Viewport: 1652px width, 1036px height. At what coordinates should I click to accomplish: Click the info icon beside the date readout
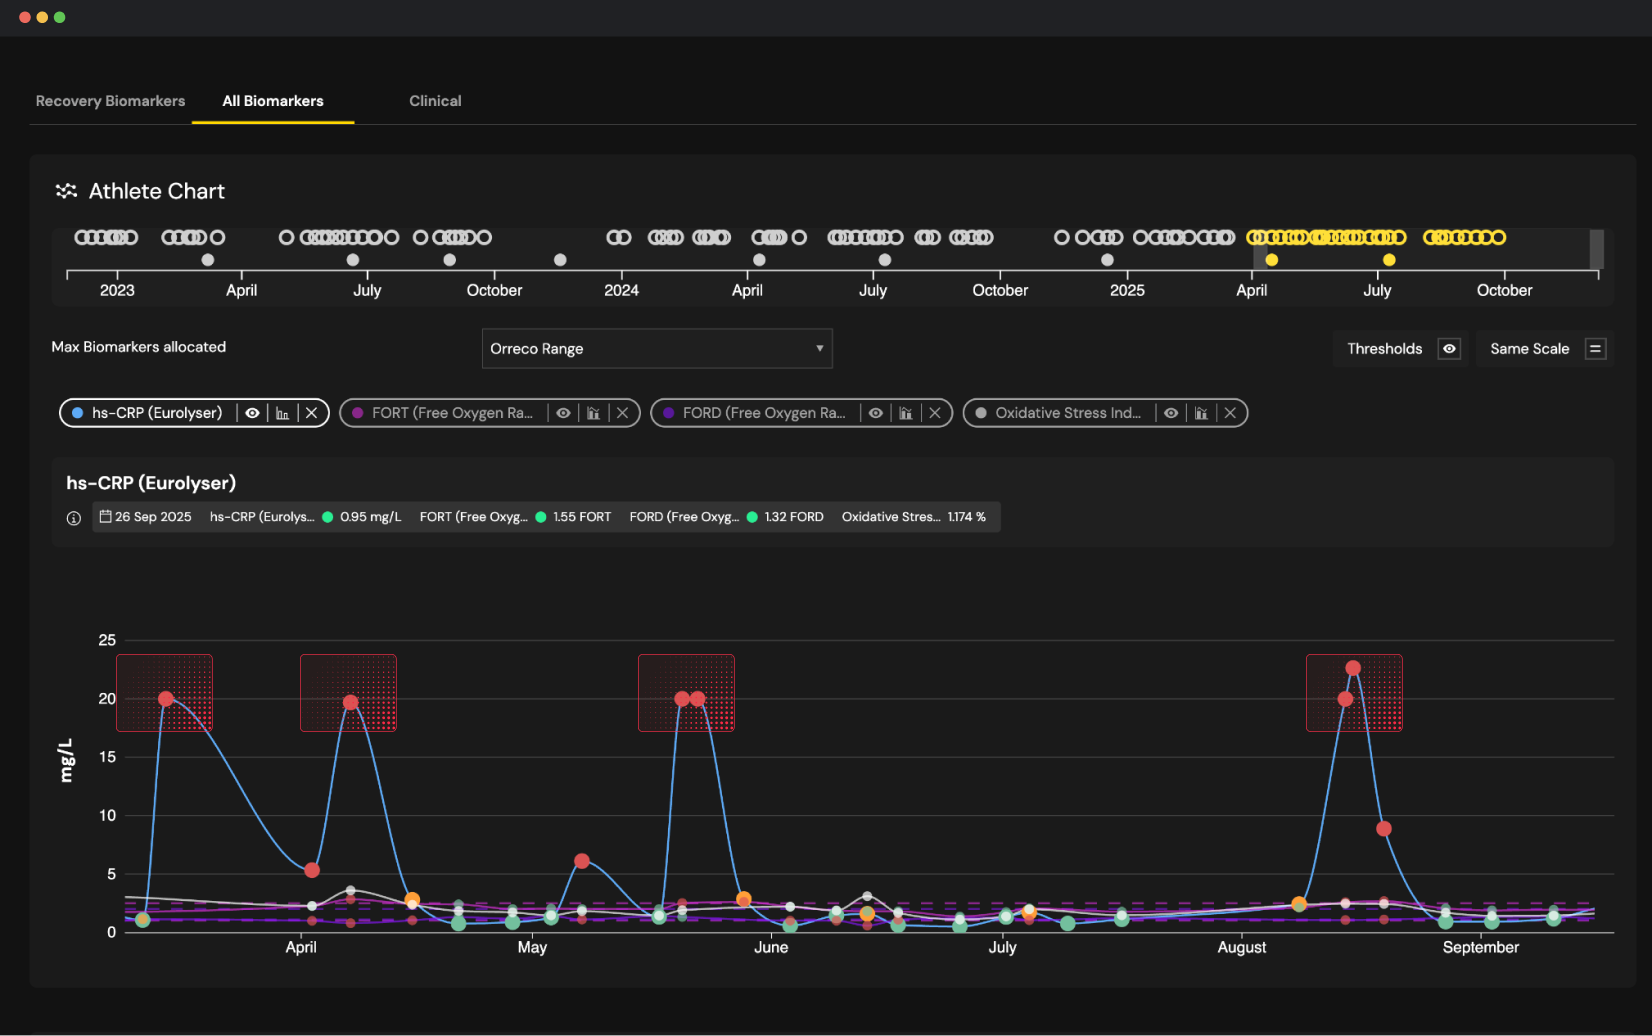(73, 517)
